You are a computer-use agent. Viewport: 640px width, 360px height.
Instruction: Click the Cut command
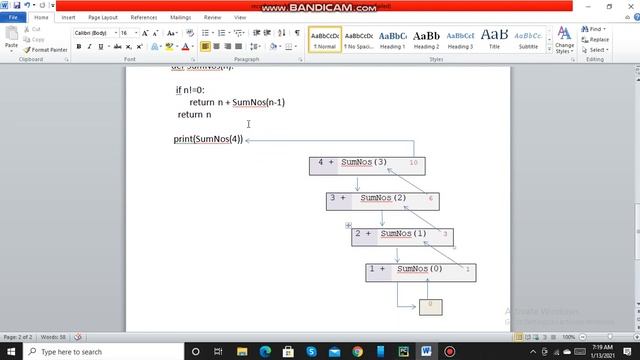32,29
